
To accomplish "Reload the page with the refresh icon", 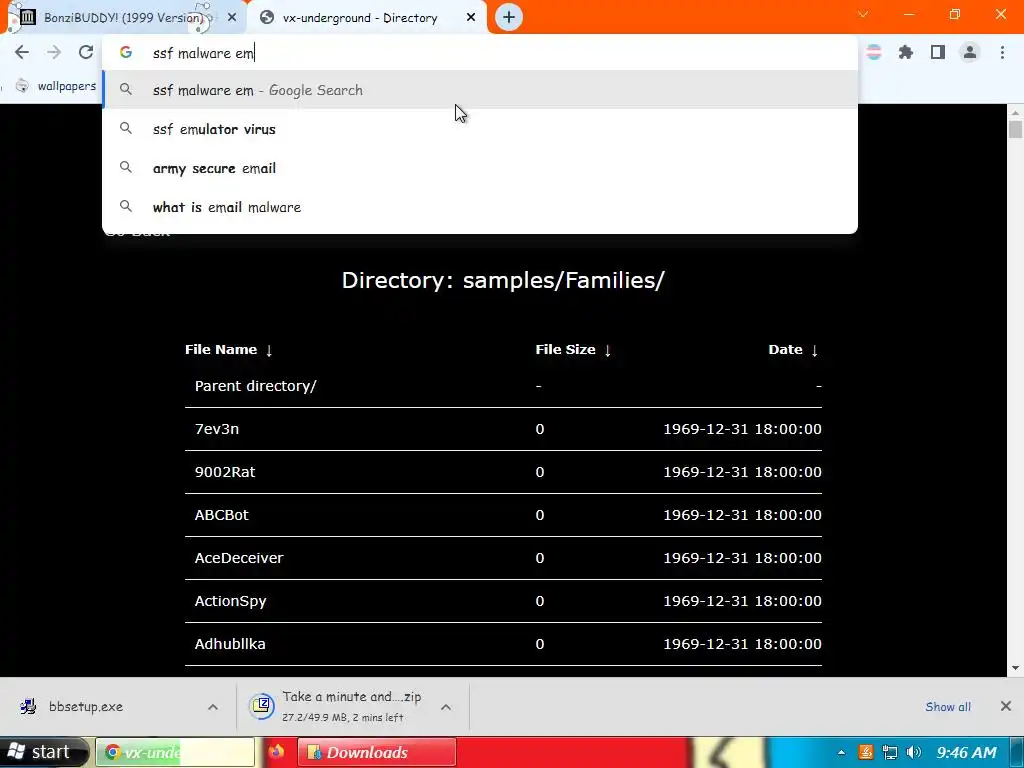I will (86, 52).
